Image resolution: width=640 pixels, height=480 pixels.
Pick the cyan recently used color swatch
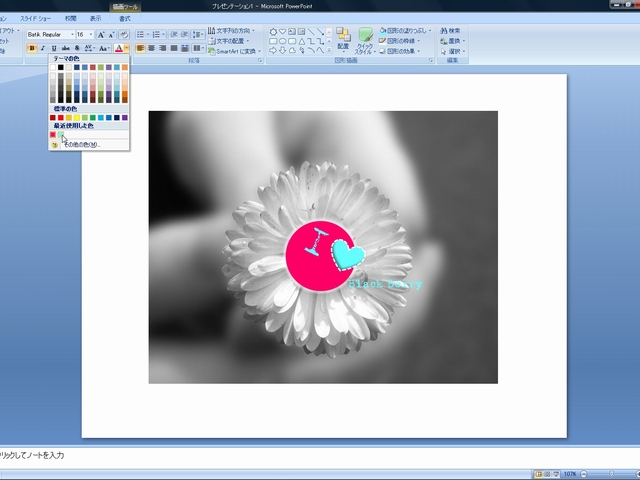point(62,134)
